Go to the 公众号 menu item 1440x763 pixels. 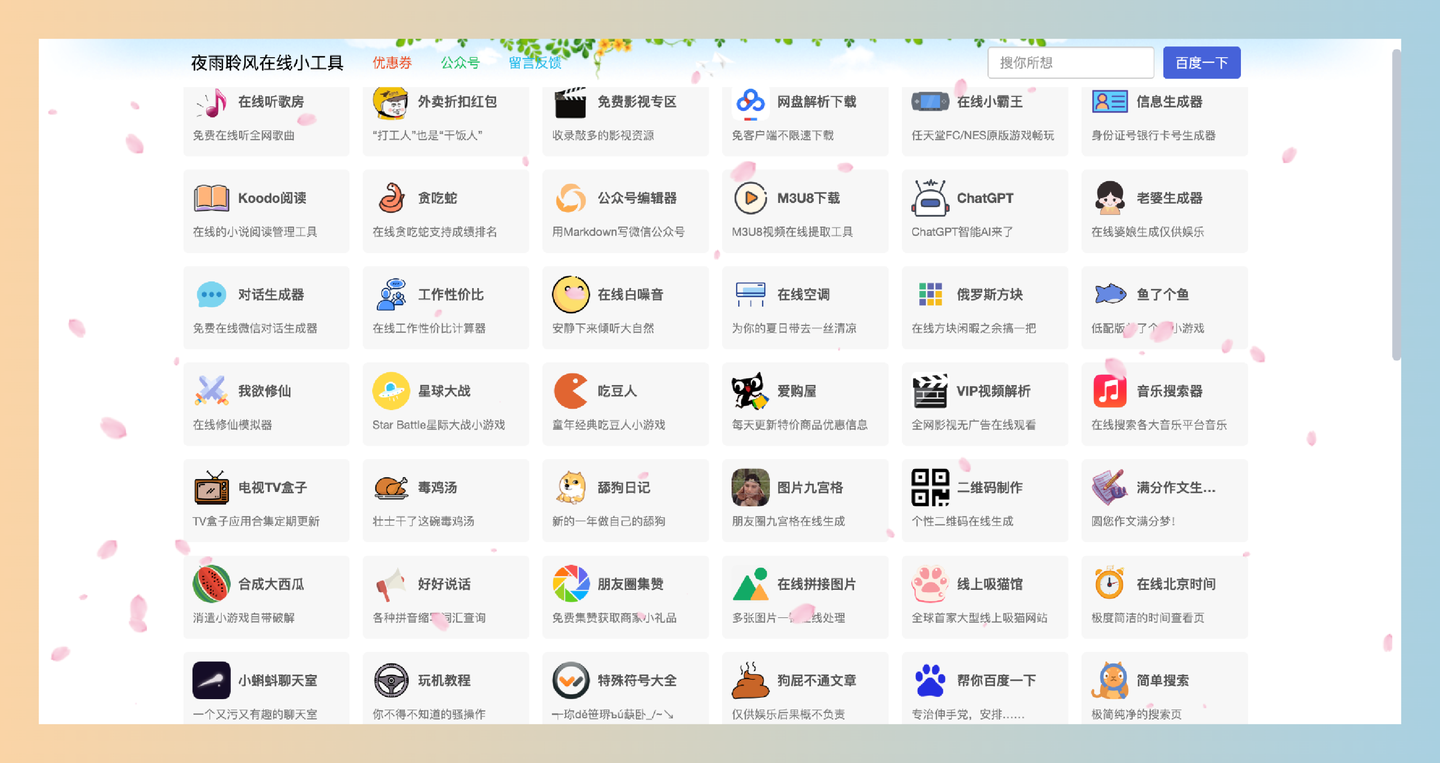click(x=460, y=63)
